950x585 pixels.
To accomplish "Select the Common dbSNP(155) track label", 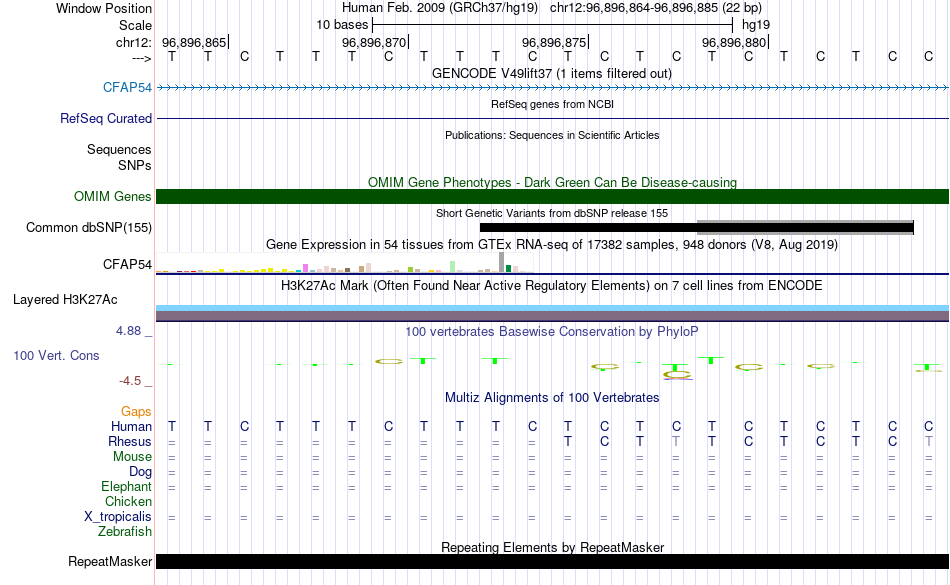I will tap(89, 227).
